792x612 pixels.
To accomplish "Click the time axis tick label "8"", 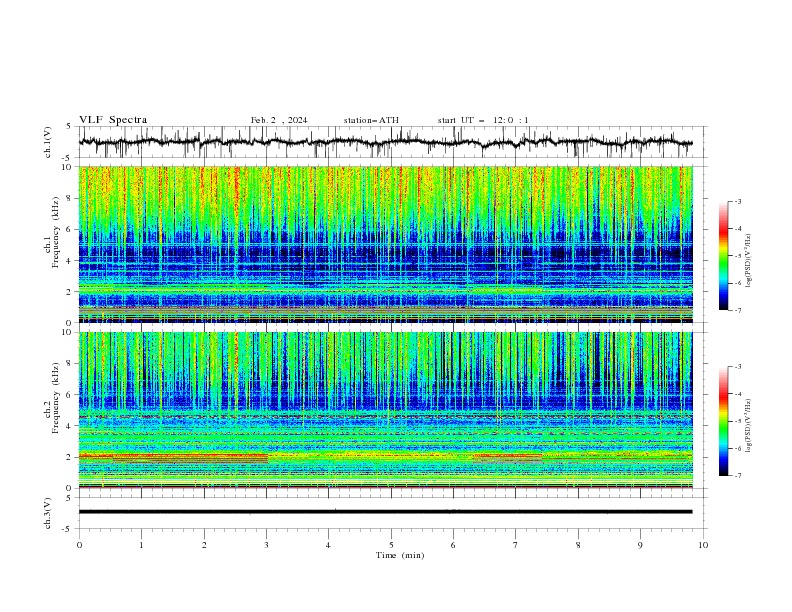I will click(578, 545).
